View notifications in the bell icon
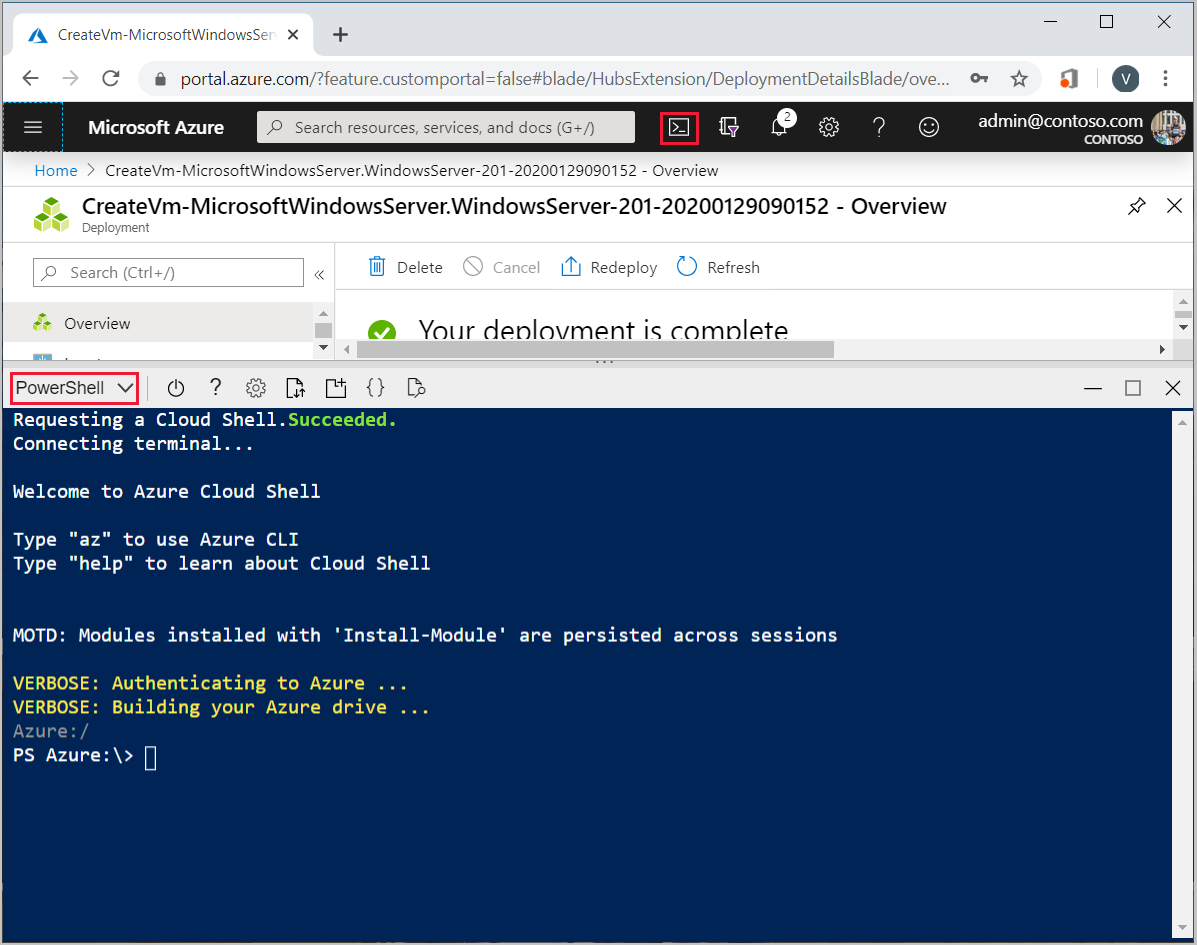The image size is (1197, 945). point(779,127)
